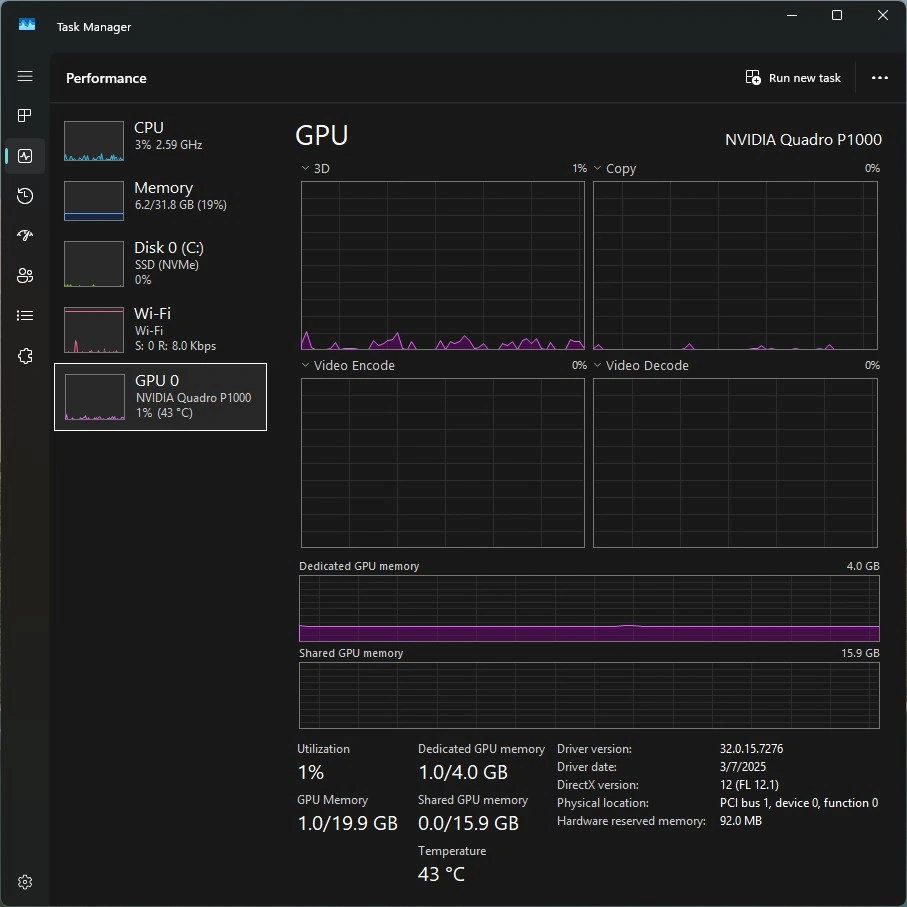Image resolution: width=907 pixels, height=907 pixels.
Task: Go to the Processes page icon
Action: 25,116
